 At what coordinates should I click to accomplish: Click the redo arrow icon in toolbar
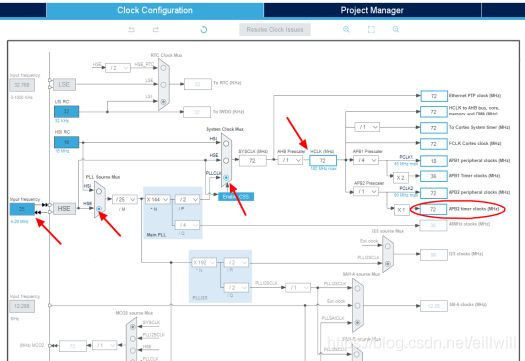[x=156, y=29]
